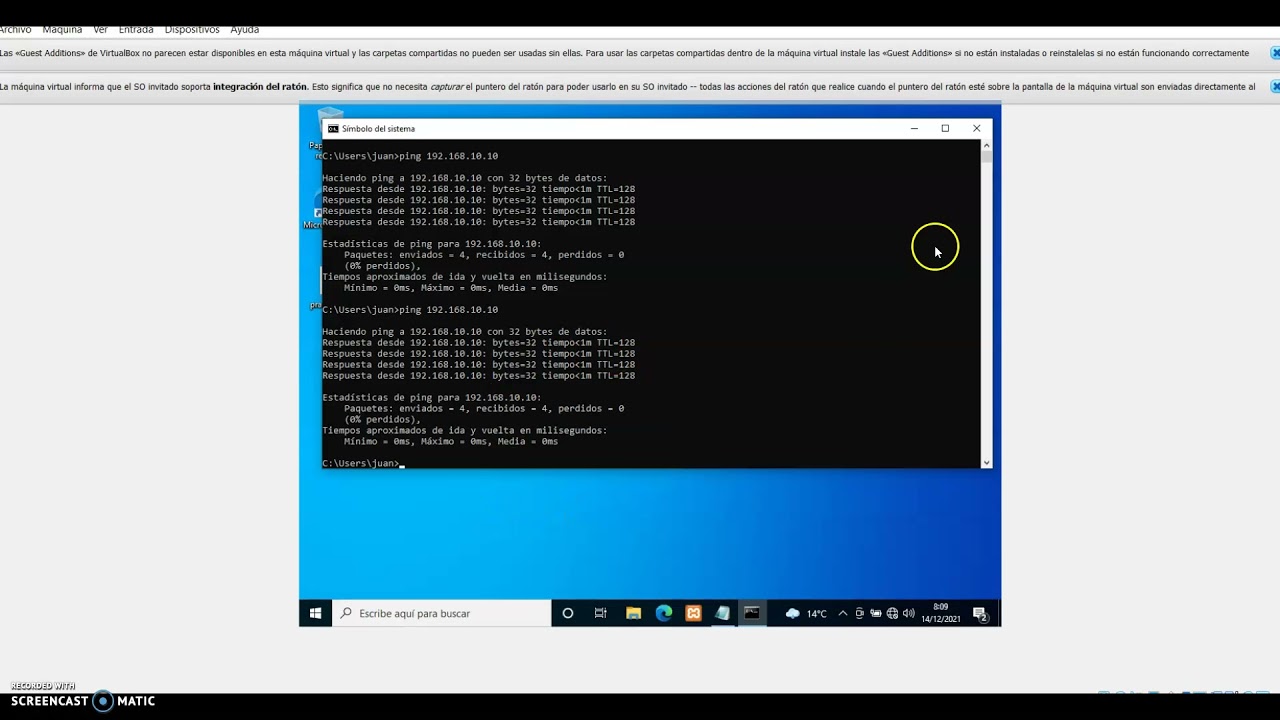
Task: Click the last 'Mínimo = 0ms, Máximo = 0ms' line
Action: [451, 441]
